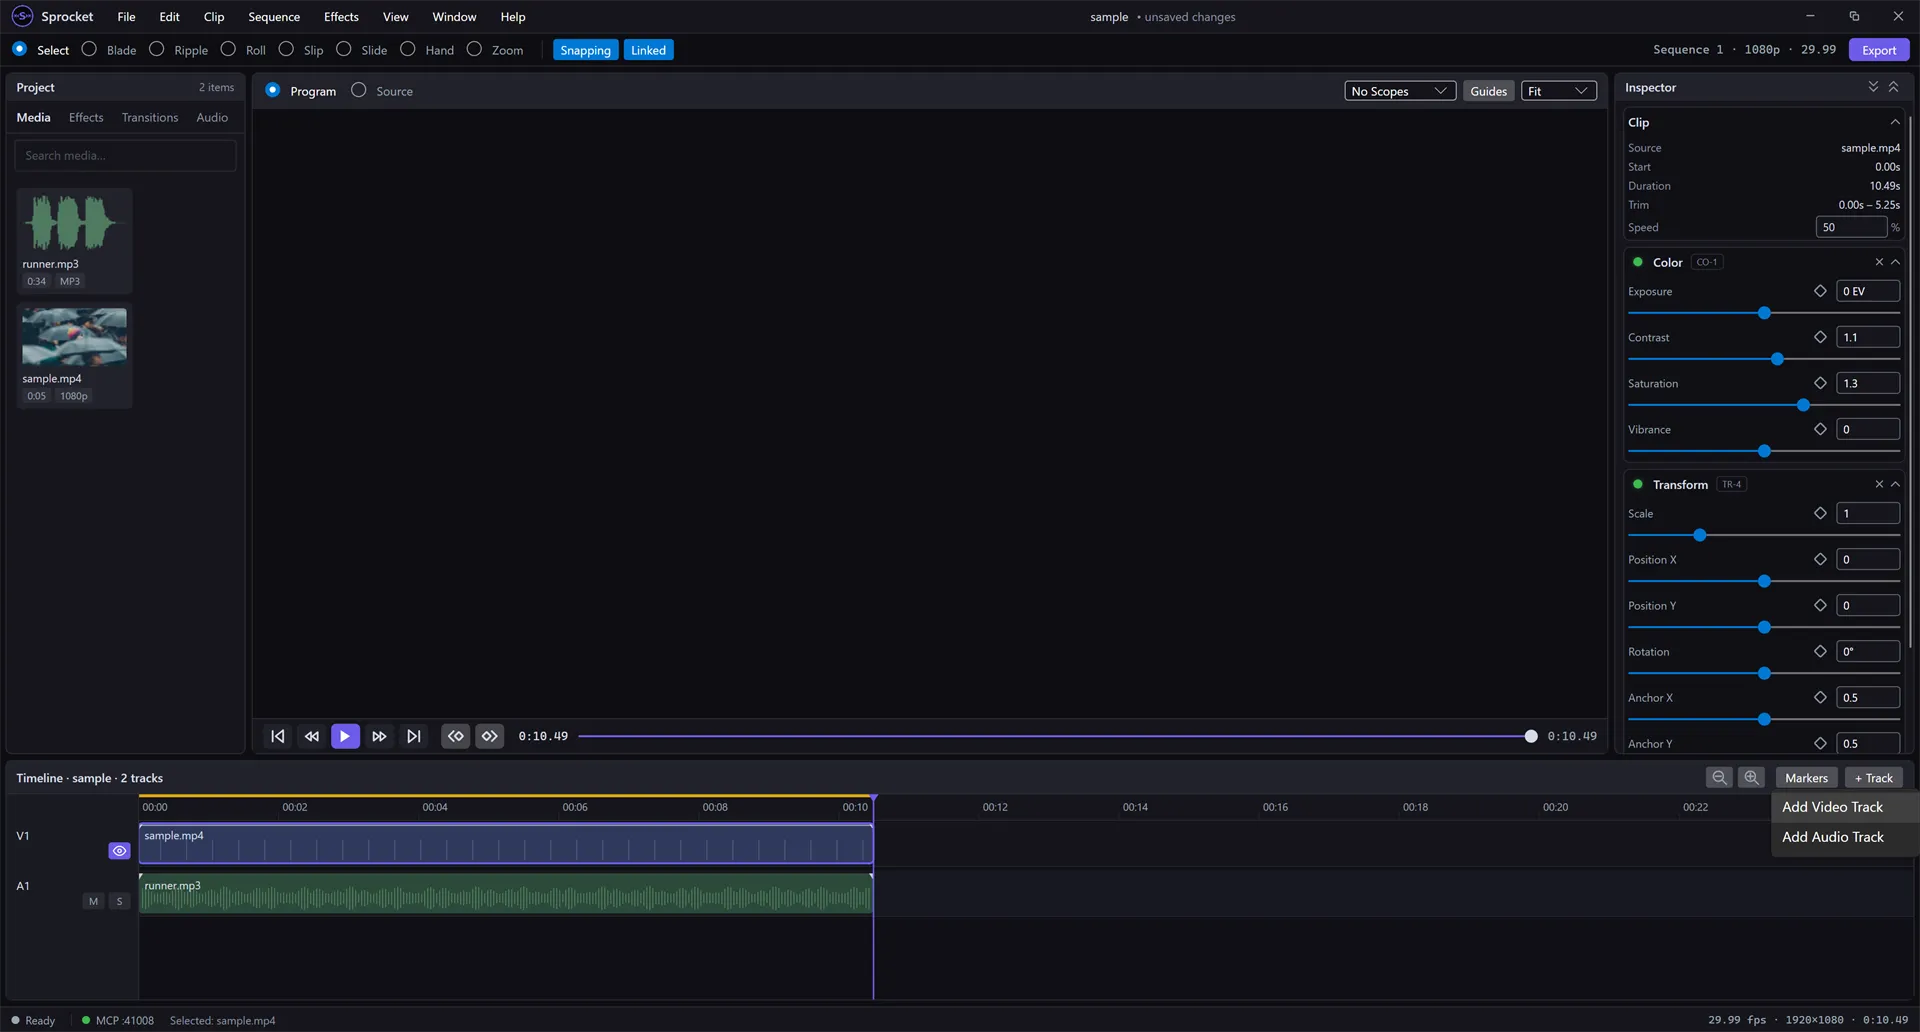The height and width of the screenshot is (1032, 1920).
Task: Open the No Scopes dropdown
Action: (x=1400, y=91)
